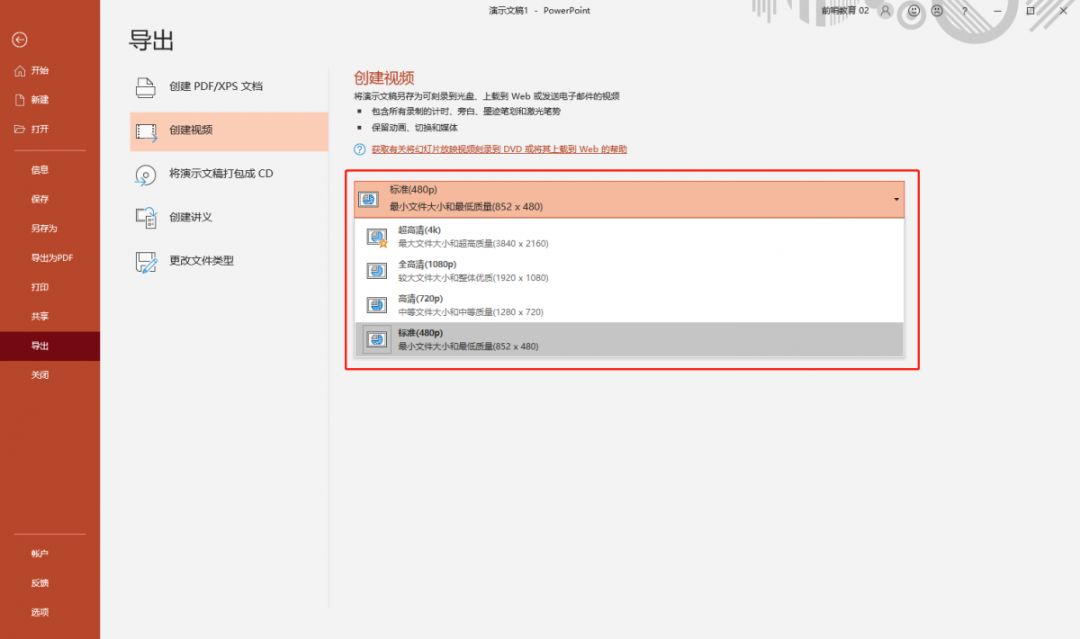Click the film icon for 创建视频
Screen dimensions: 1080x639
pyautogui.click(x=146, y=132)
